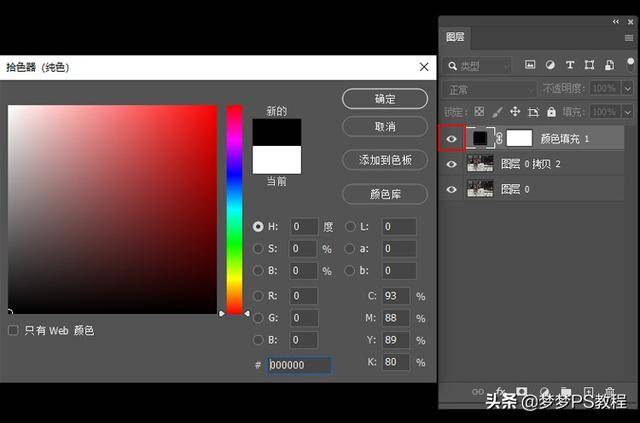Viewport: 640px width, 423px height.
Task: Filter layers by smart object icon
Action: [x=609, y=65]
